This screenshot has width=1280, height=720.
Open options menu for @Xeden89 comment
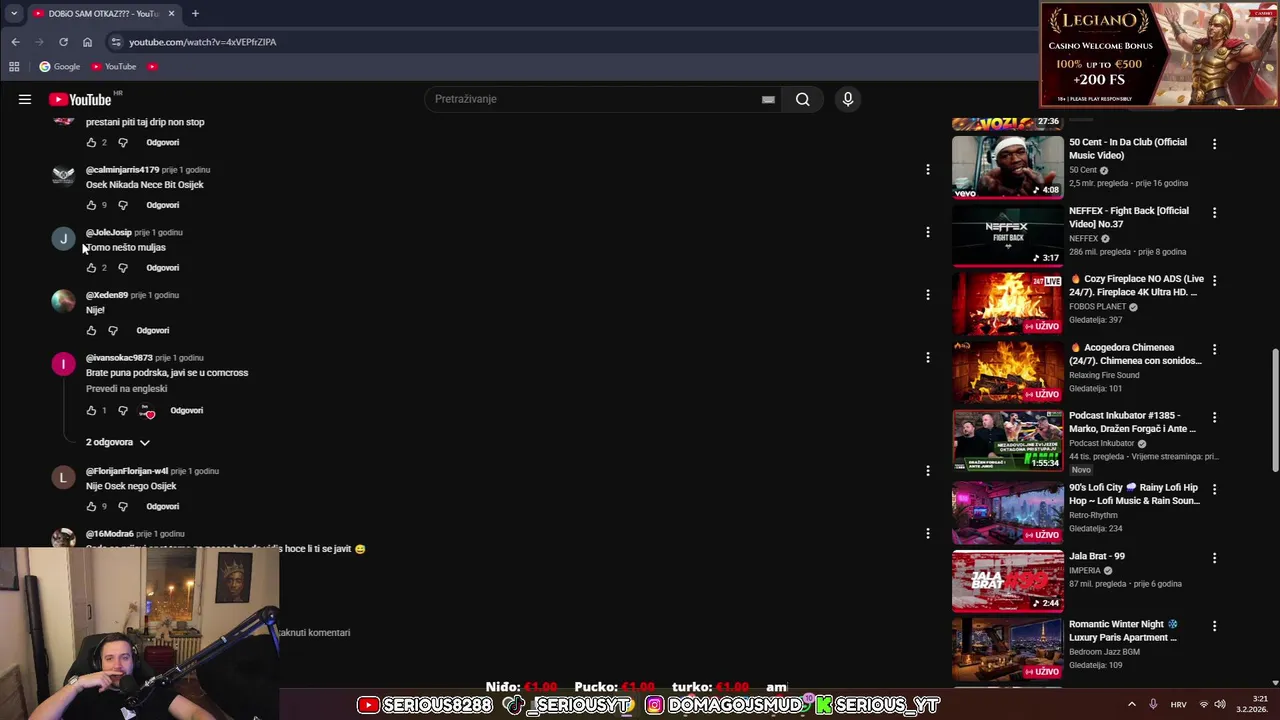coord(927,295)
